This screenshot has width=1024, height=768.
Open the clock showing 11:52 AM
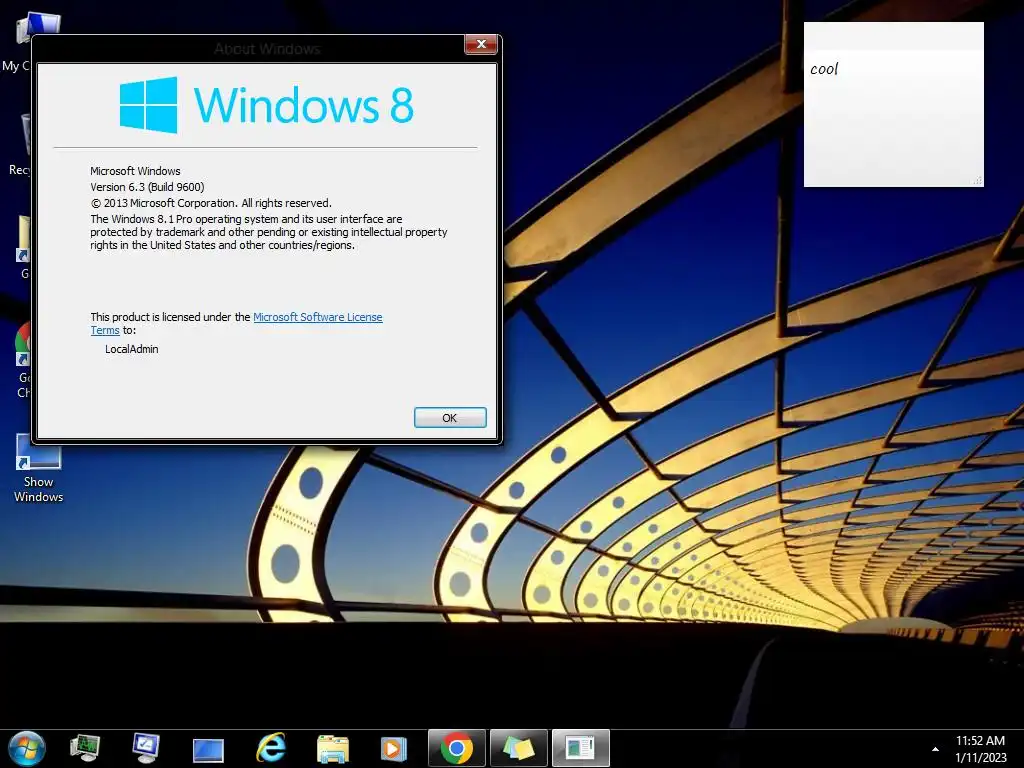[980, 749]
